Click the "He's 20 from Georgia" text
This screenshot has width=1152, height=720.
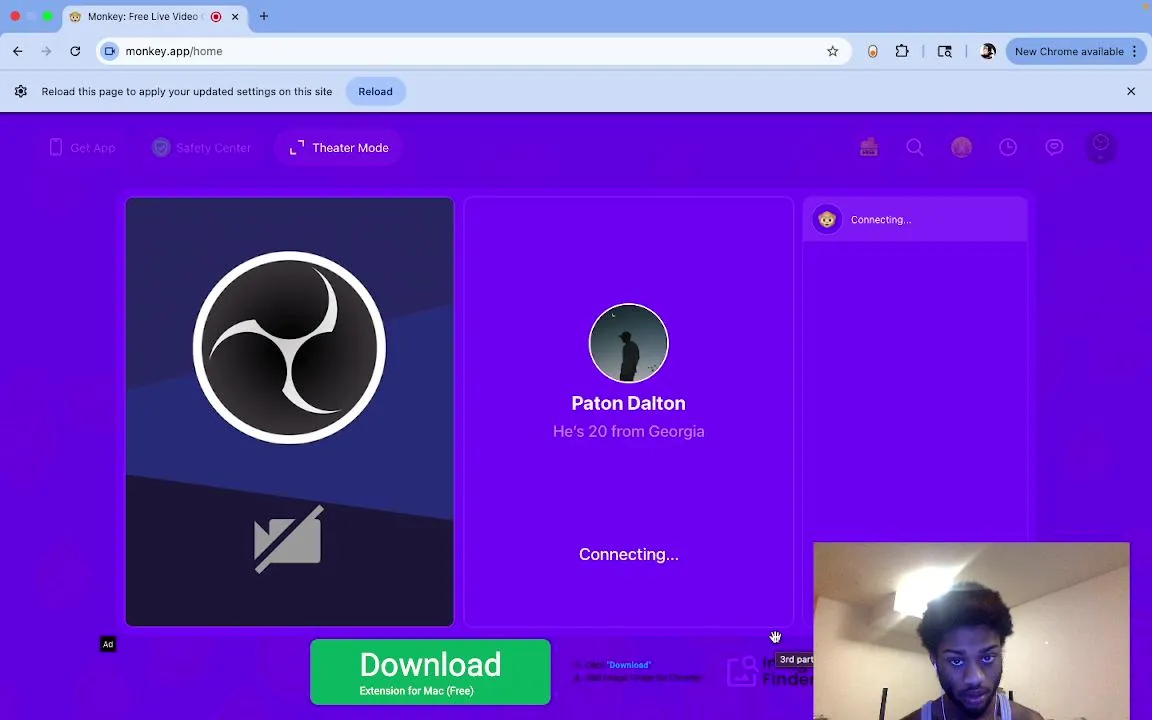click(629, 431)
